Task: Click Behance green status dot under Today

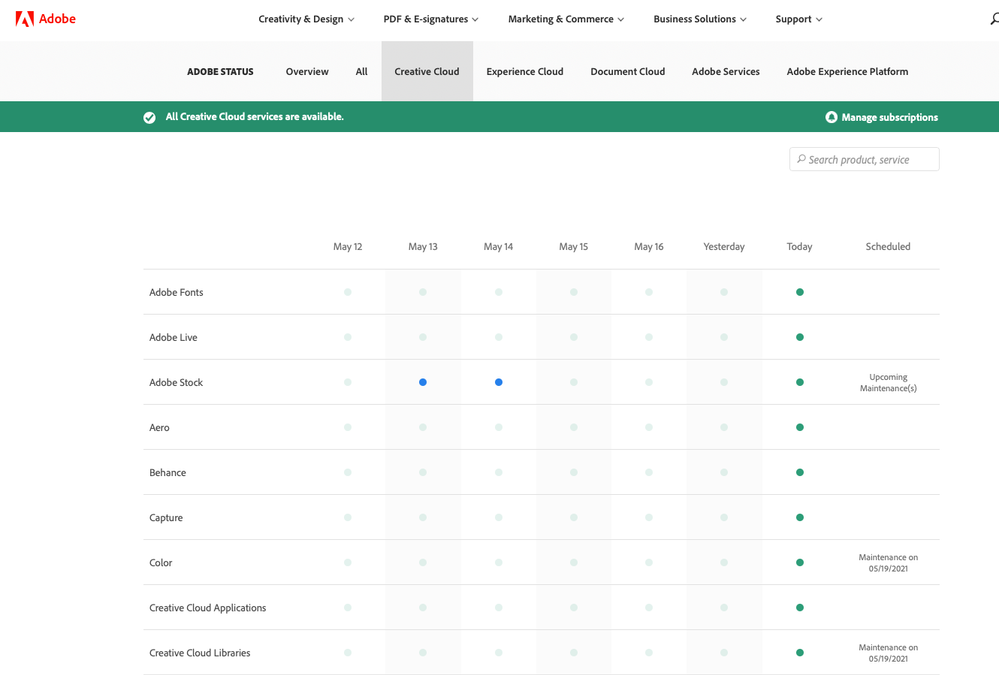Action: (799, 472)
